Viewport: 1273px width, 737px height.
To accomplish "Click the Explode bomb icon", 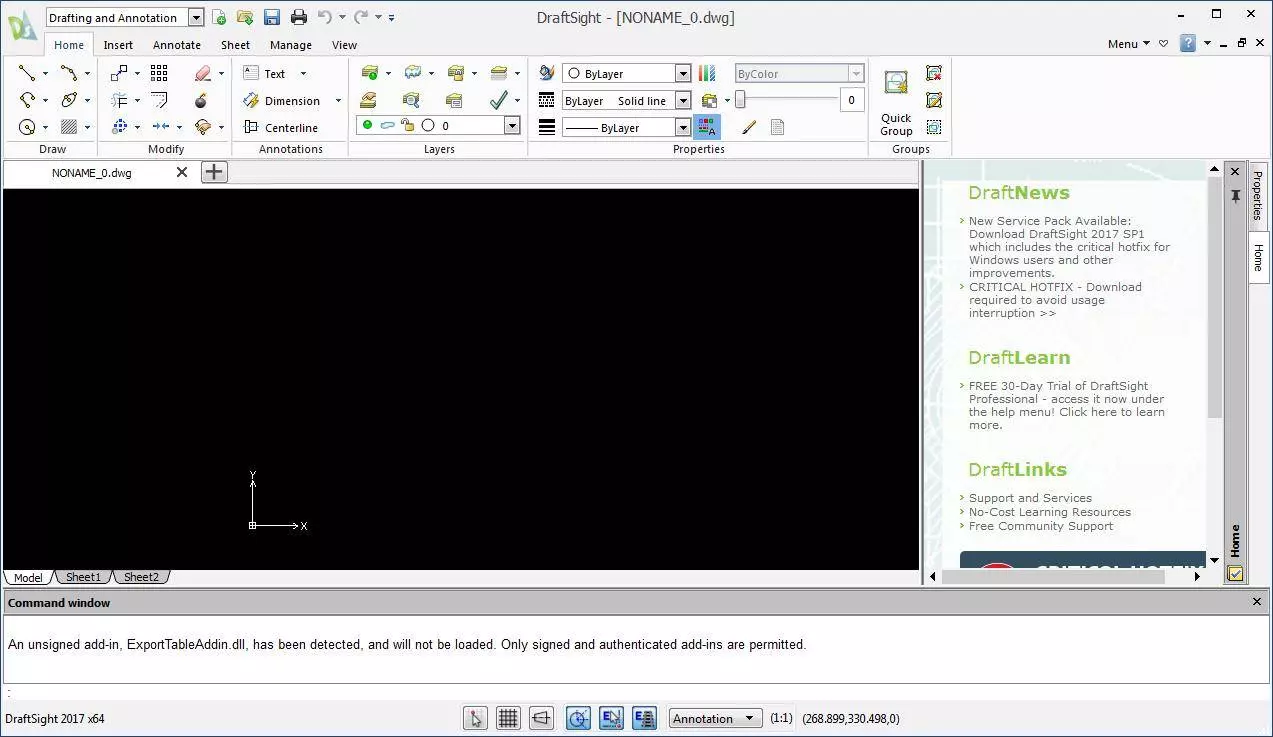I will click(x=201, y=100).
